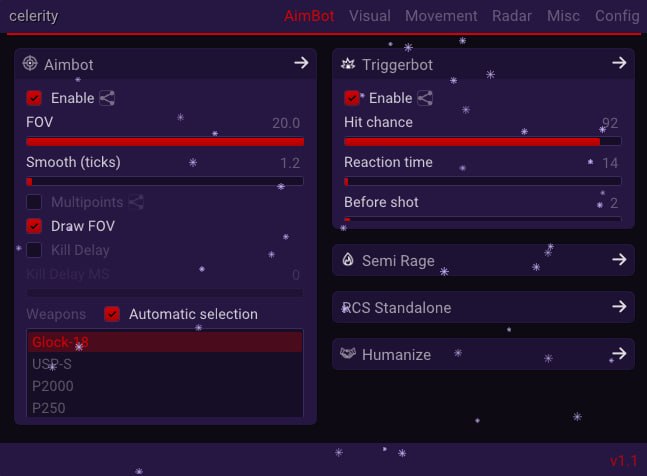Click the Triggerbot panel header icon
The width and height of the screenshot is (647, 476).
(348, 64)
